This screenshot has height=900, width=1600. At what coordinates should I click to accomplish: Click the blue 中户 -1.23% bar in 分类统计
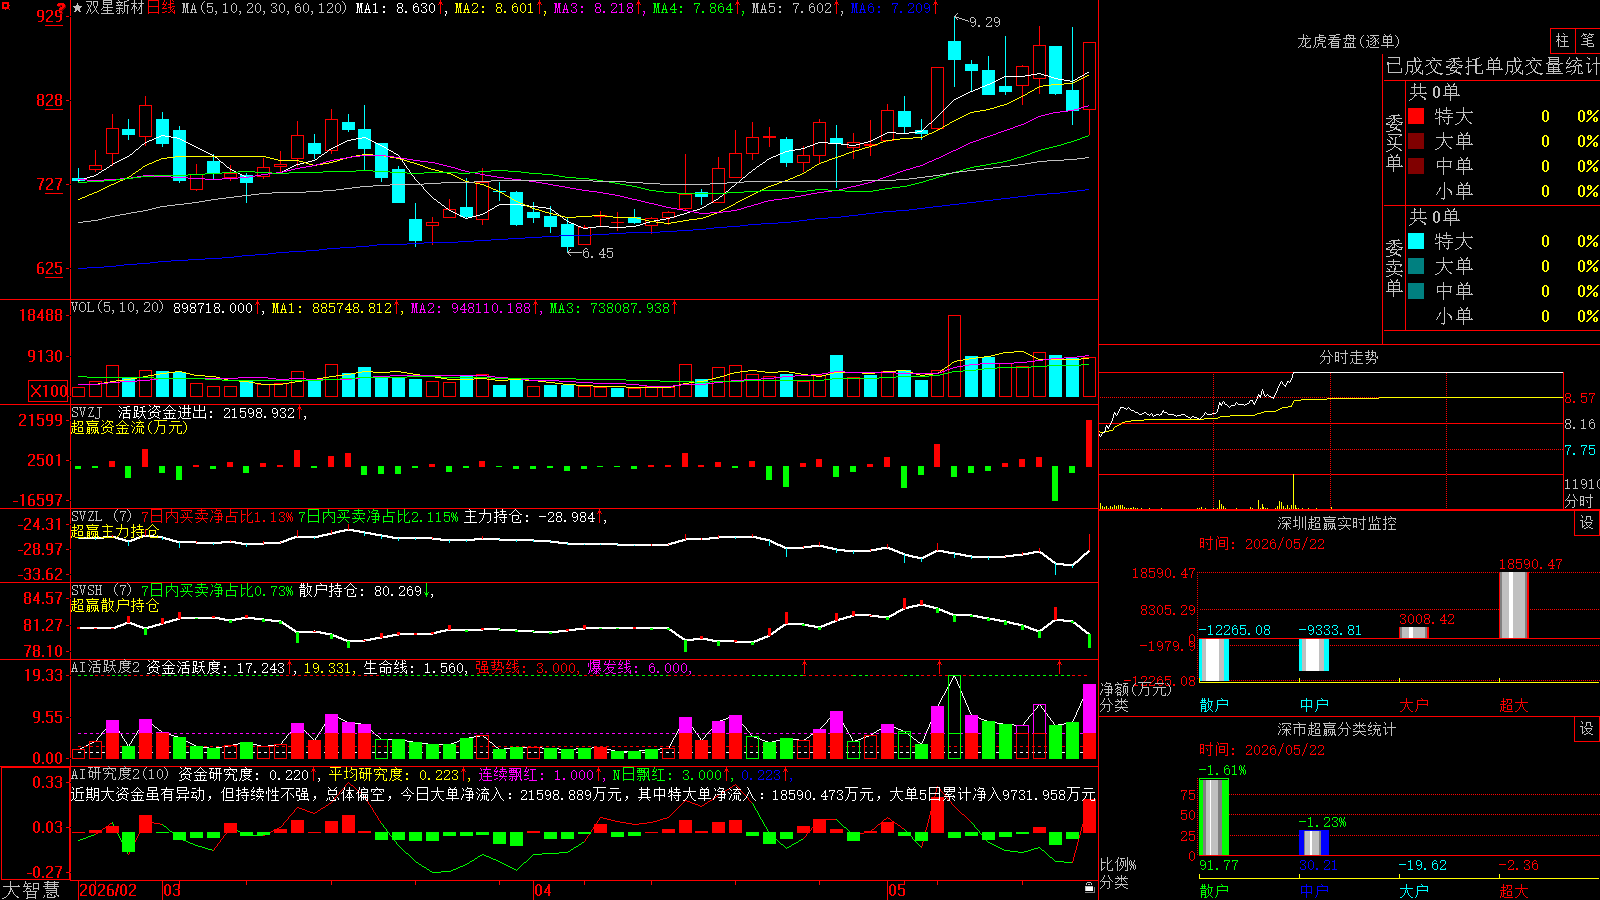(x=1314, y=843)
